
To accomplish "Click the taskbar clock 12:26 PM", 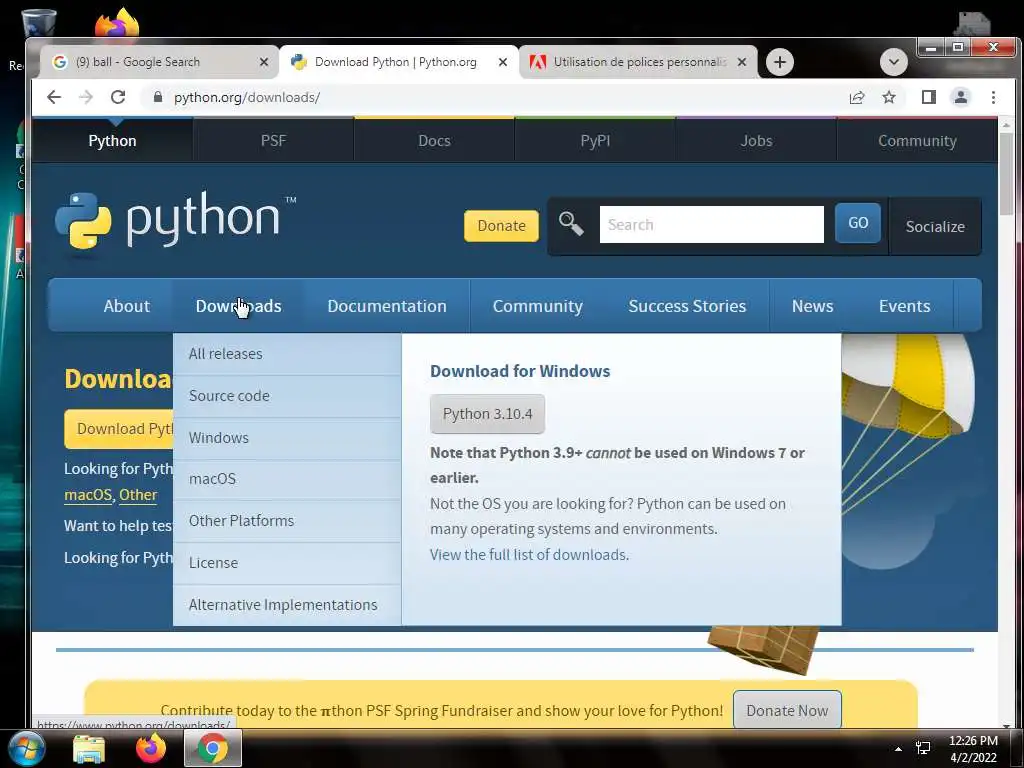I will pos(973,749).
